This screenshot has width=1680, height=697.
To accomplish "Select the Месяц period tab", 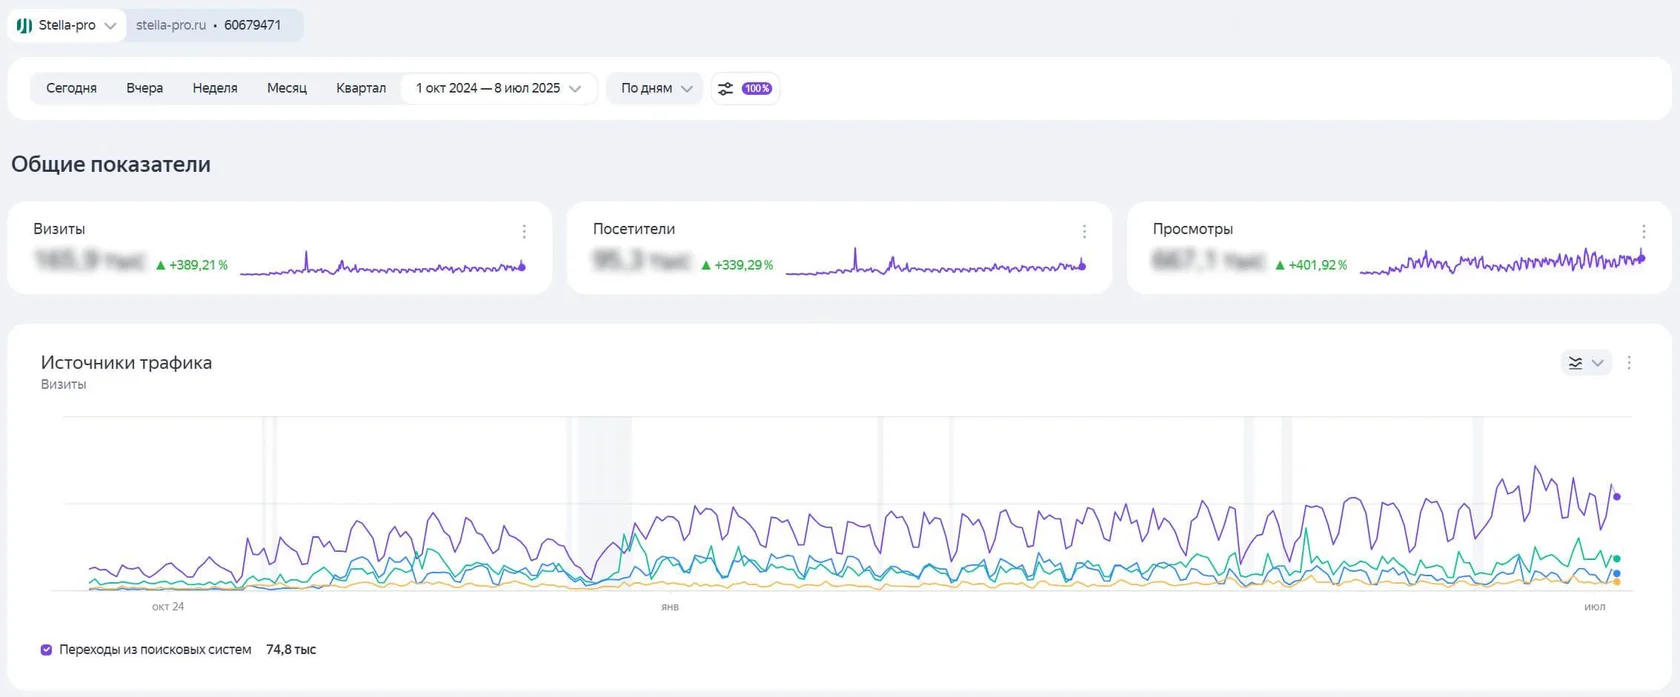I will (x=287, y=88).
